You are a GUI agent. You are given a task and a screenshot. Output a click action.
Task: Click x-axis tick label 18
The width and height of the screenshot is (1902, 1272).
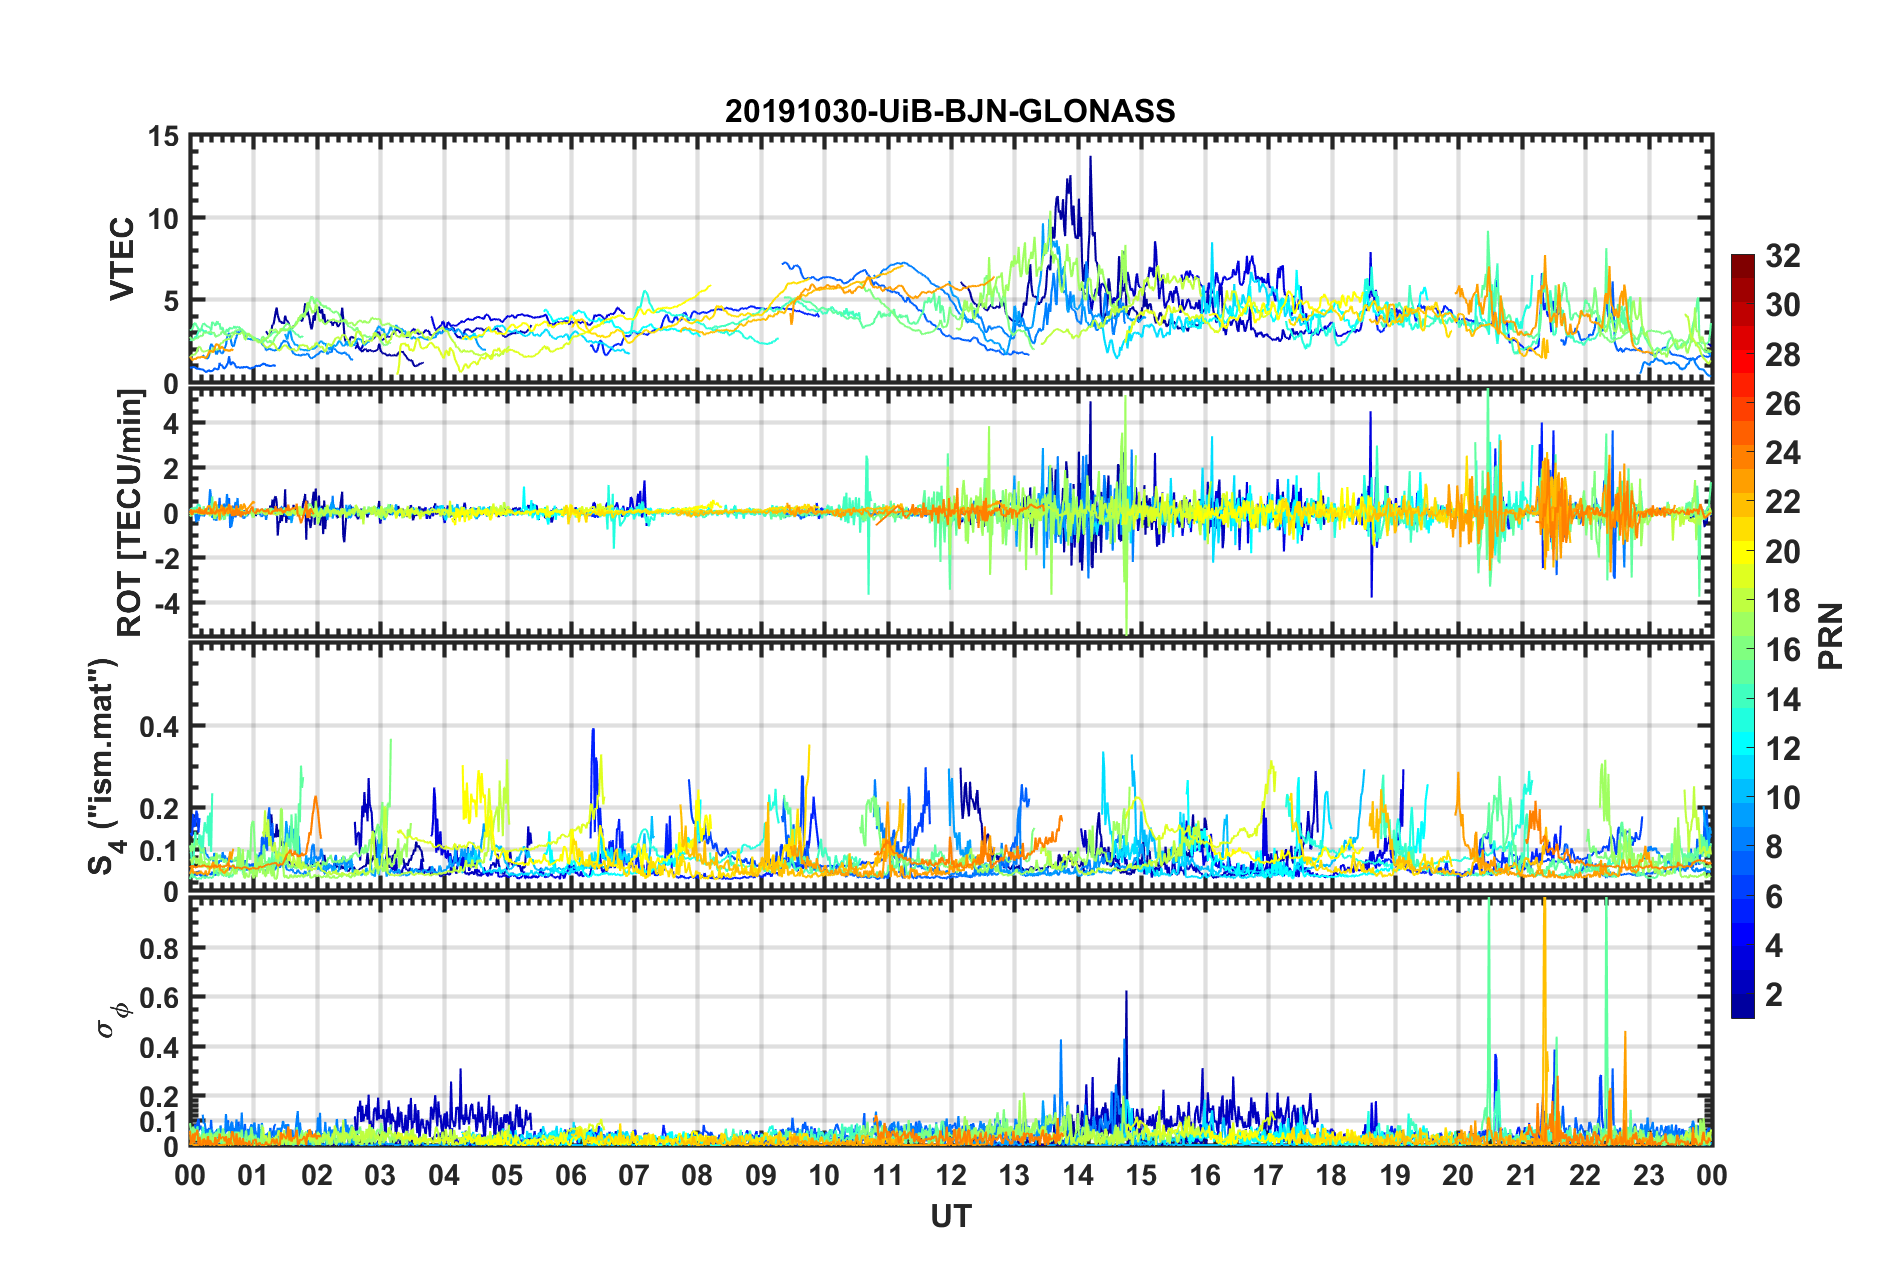(x=1331, y=1176)
